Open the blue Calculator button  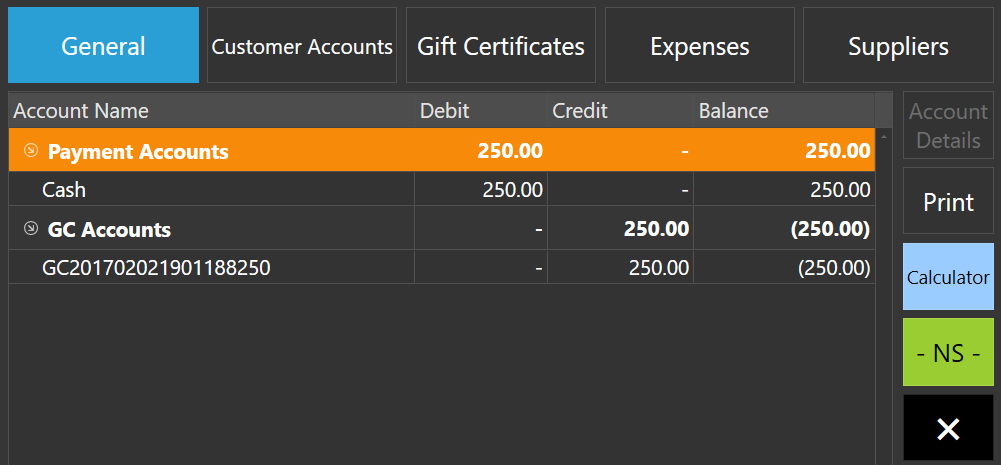[948, 277]
